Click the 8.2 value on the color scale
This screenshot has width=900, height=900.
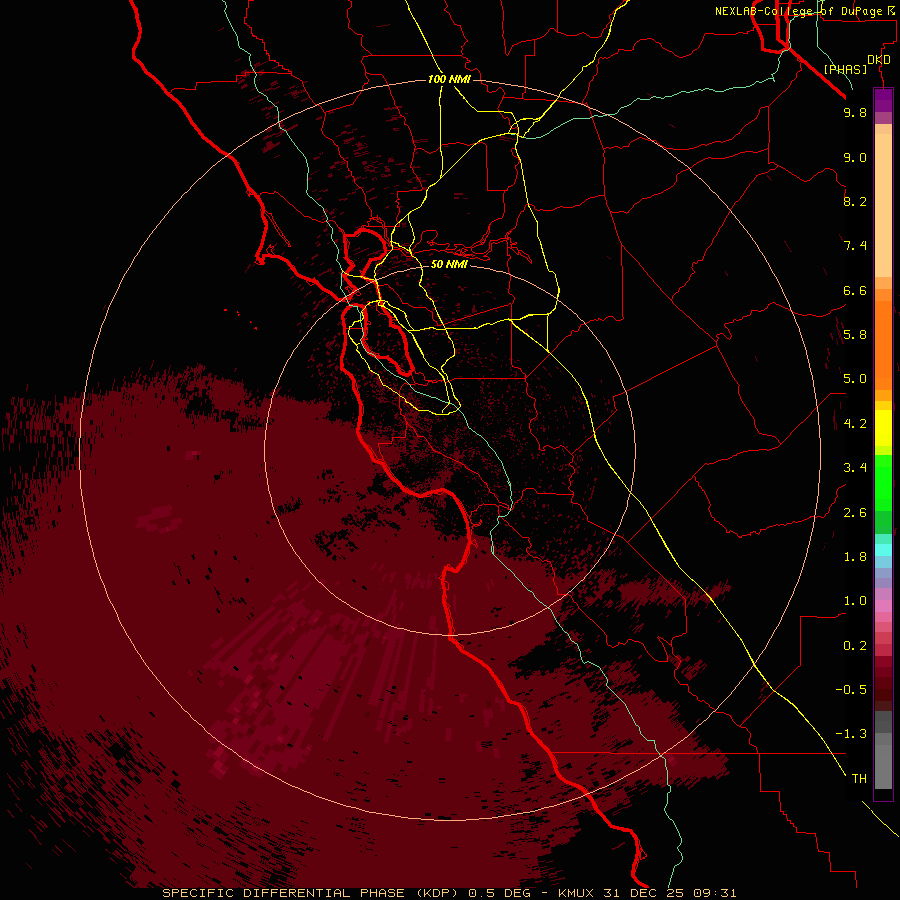tap(855, 201)
